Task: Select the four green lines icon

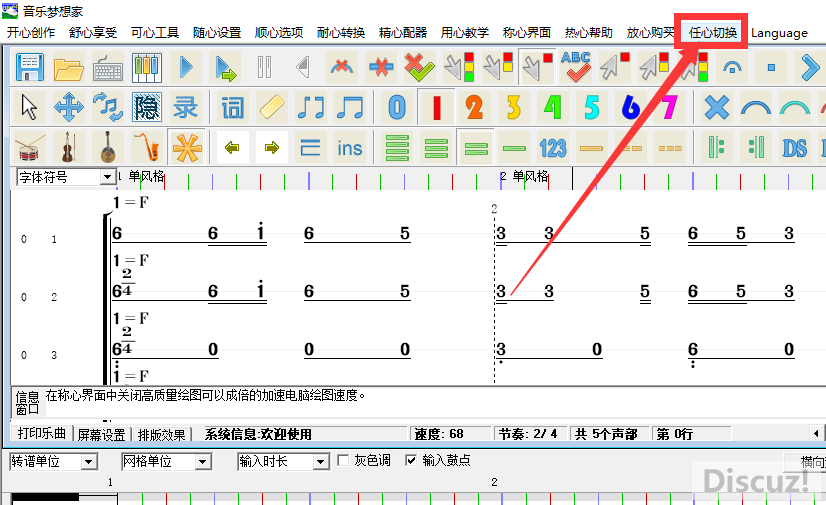Action: 397,148
